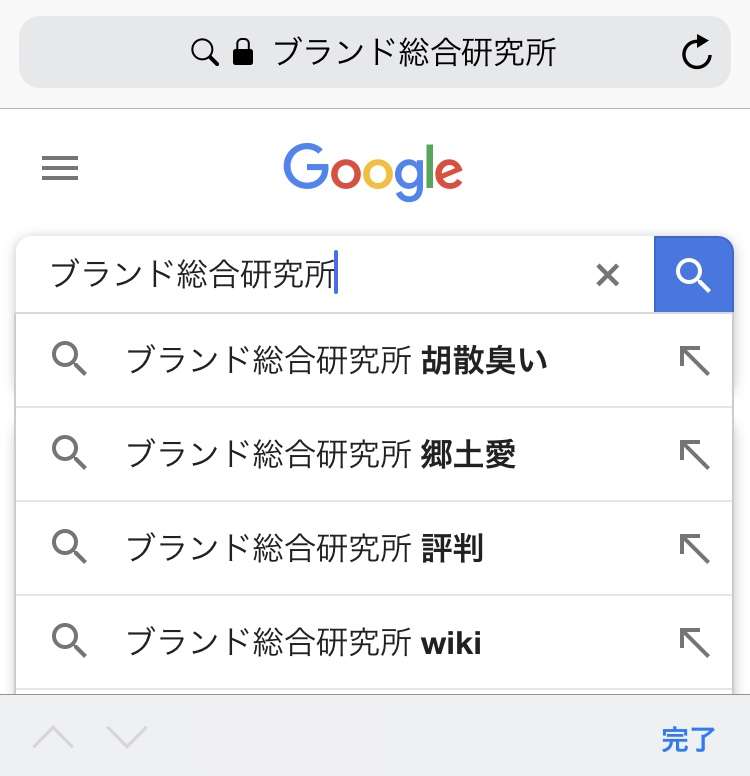Screen dimensions: 750x776
Task: Fill search with 胡散臭い suggestion arrow
Action: tap(694, 360)
